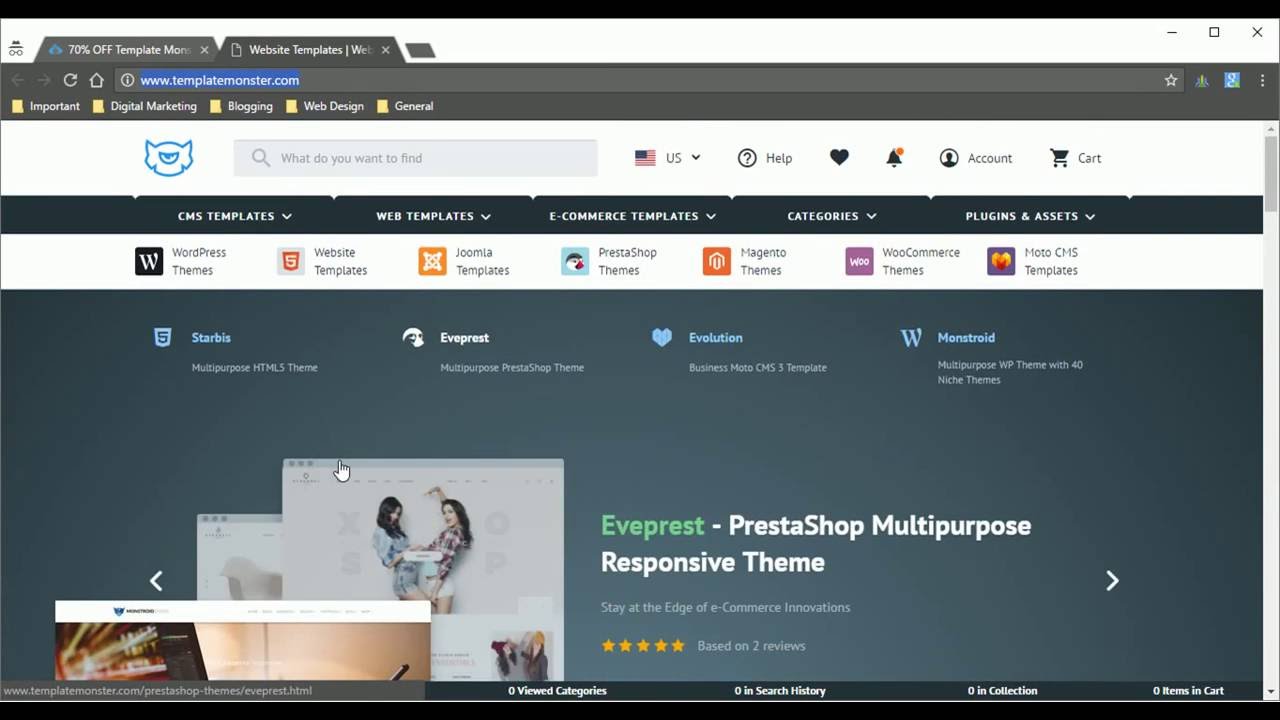The image size is (1280, 720).
Task: Open the Digital Marketing bookmarks folder
Action: point(144,106)
